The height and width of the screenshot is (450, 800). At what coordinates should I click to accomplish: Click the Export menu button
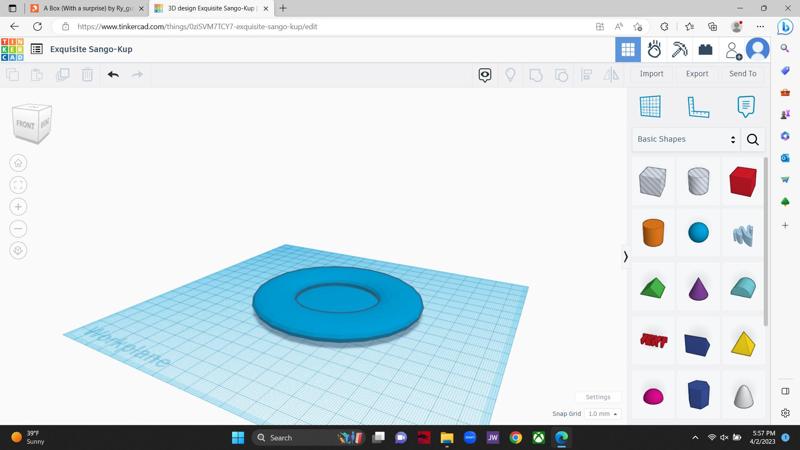pyautogui.click(x=697, y=74)
